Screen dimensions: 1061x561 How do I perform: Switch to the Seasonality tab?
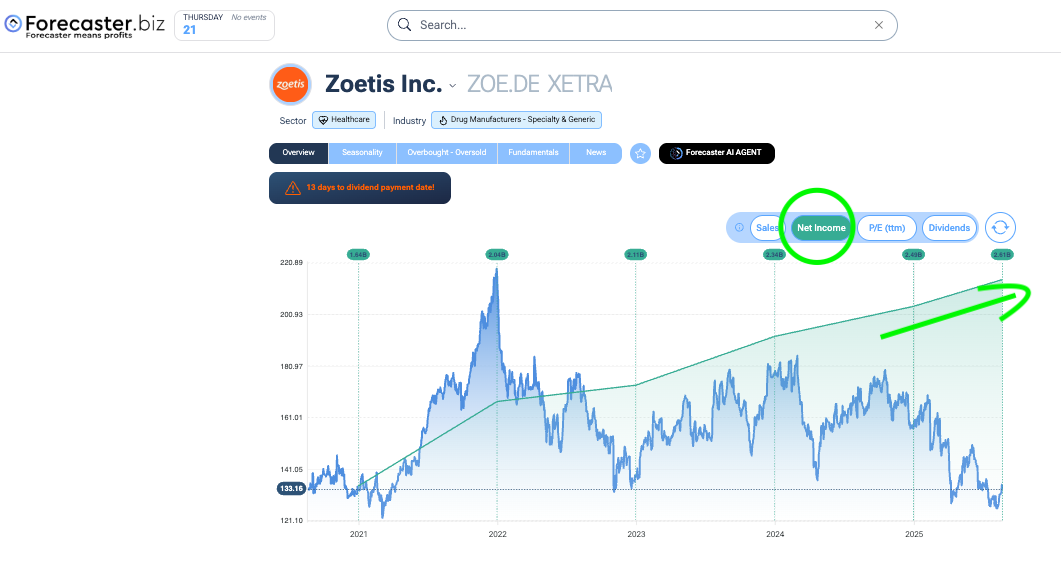pyautogui.click(x=362, y=153)
